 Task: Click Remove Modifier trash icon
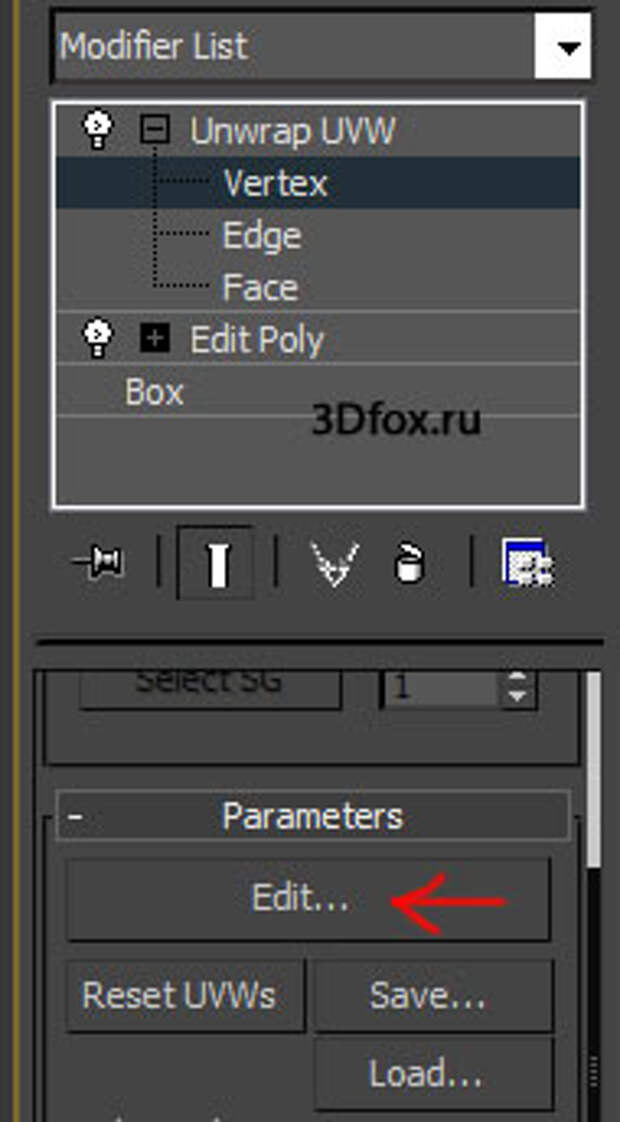410,563
